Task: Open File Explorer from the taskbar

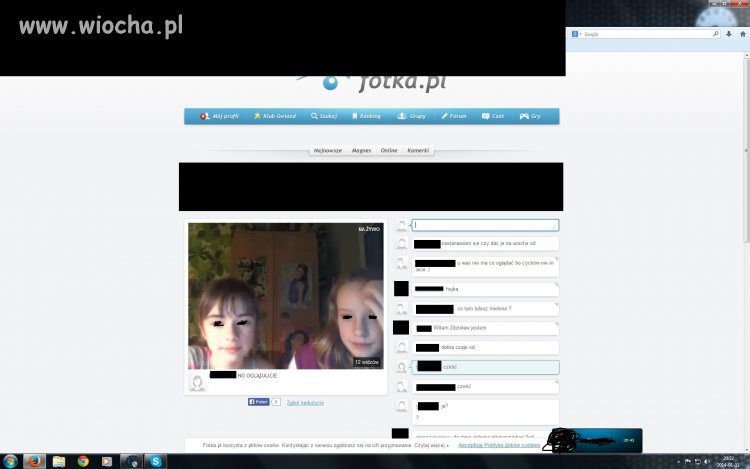Action: pyautogui.click(x=59, y=461)
